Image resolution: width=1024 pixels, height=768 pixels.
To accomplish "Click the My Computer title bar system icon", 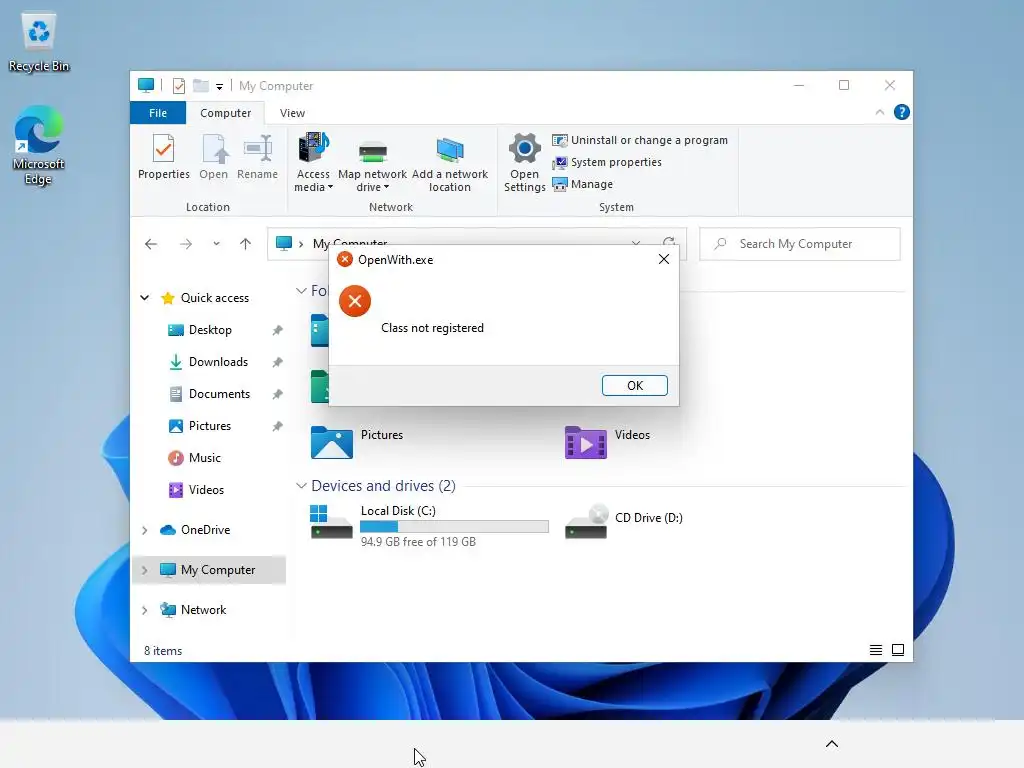I will (x=146, y=86).
